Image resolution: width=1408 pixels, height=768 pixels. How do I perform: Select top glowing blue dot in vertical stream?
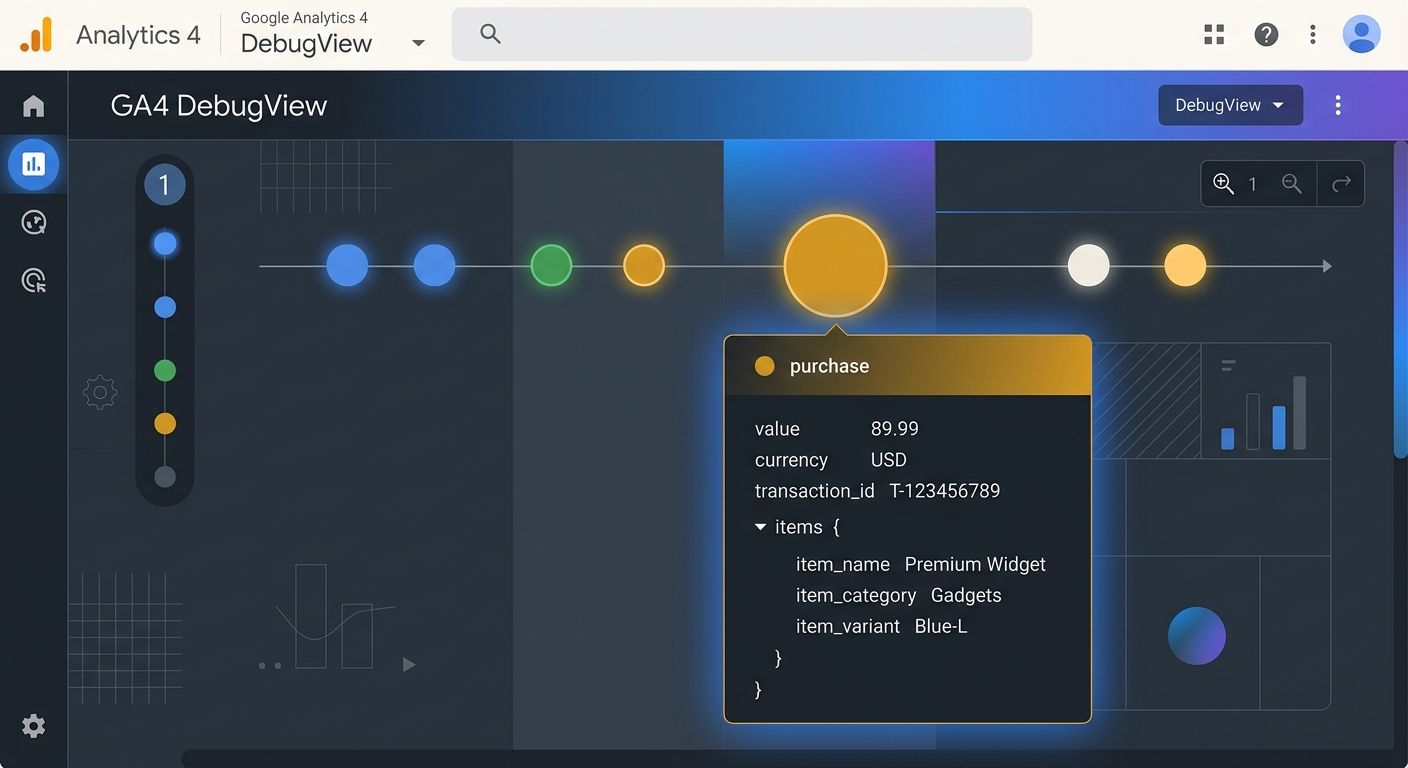(x=165, y=244)
